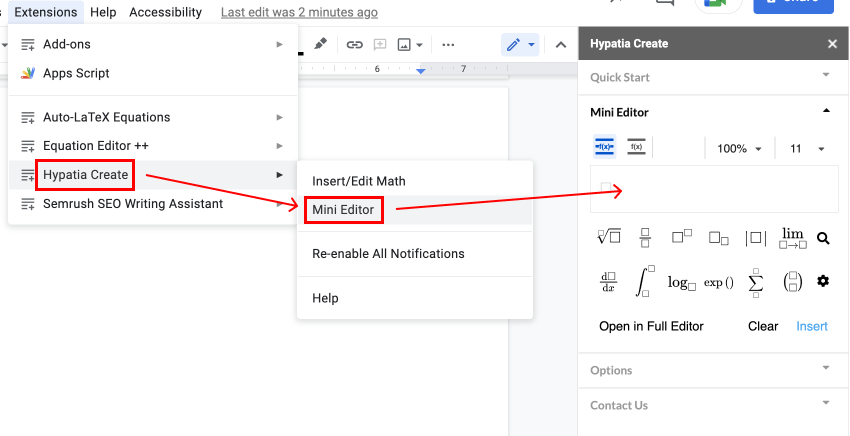Click the add comment toolbar icon
This screenshot has height=436, width=850.
pyautogui.click(x=379, y=44)
